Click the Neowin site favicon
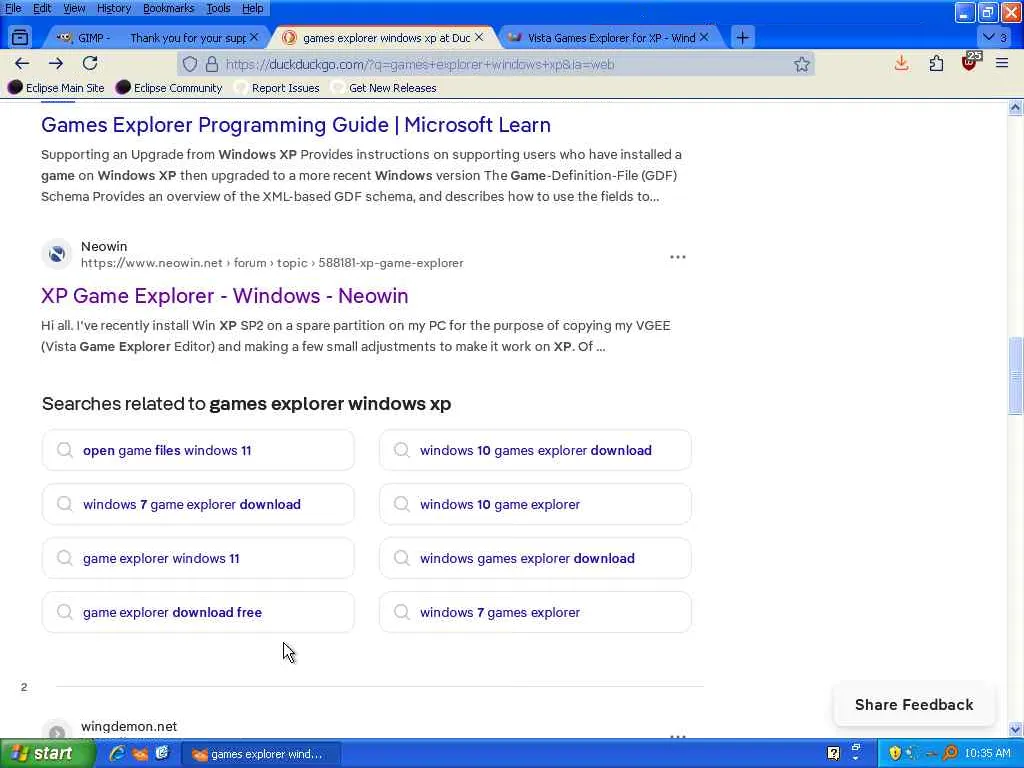This screenshot has width=1024, height=768. tap(57, 254)
